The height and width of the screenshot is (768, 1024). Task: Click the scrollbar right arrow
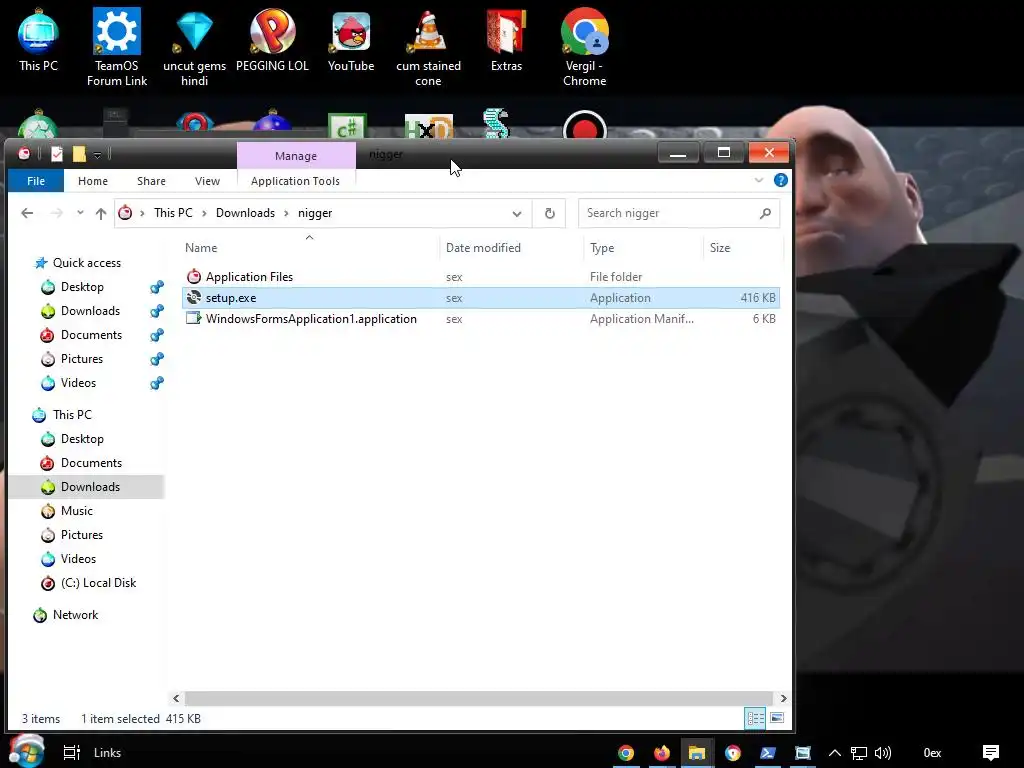click(783, 698)
